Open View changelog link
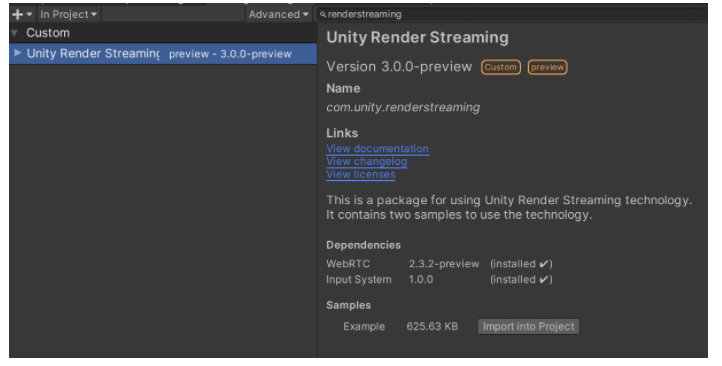722x366 pixels. point(367,162)
